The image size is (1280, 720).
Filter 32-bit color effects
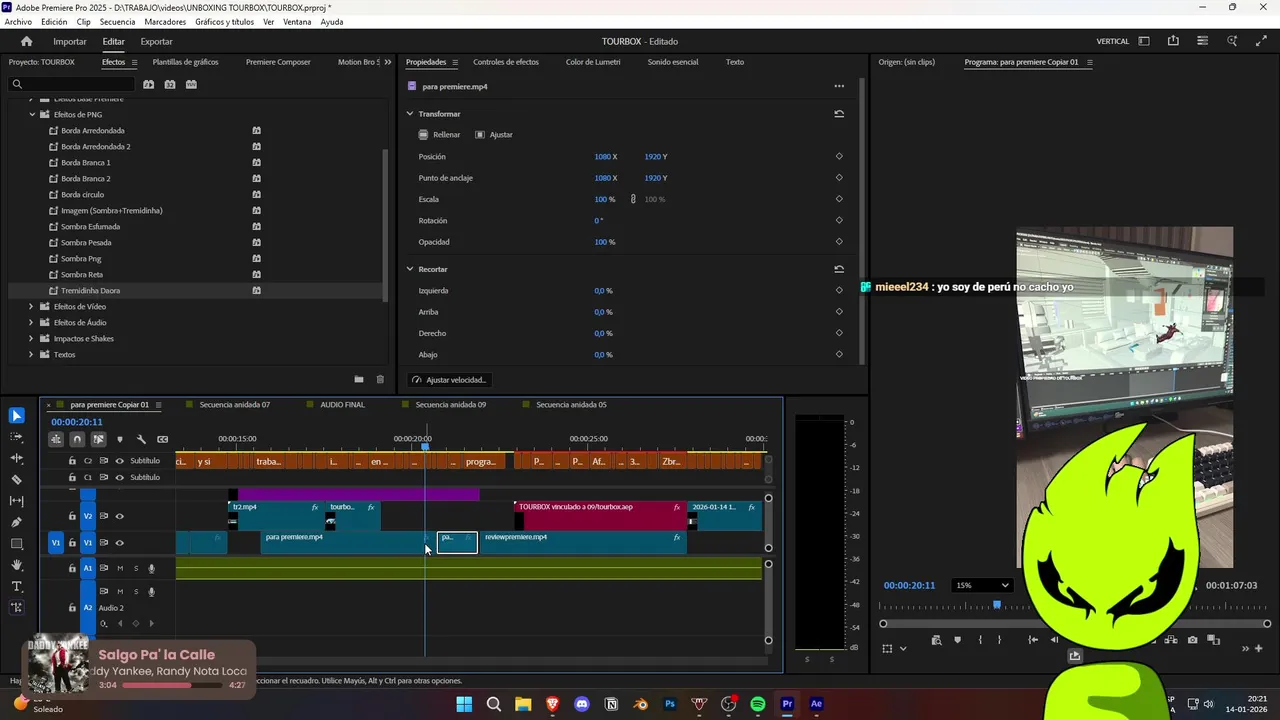[170, 84]
